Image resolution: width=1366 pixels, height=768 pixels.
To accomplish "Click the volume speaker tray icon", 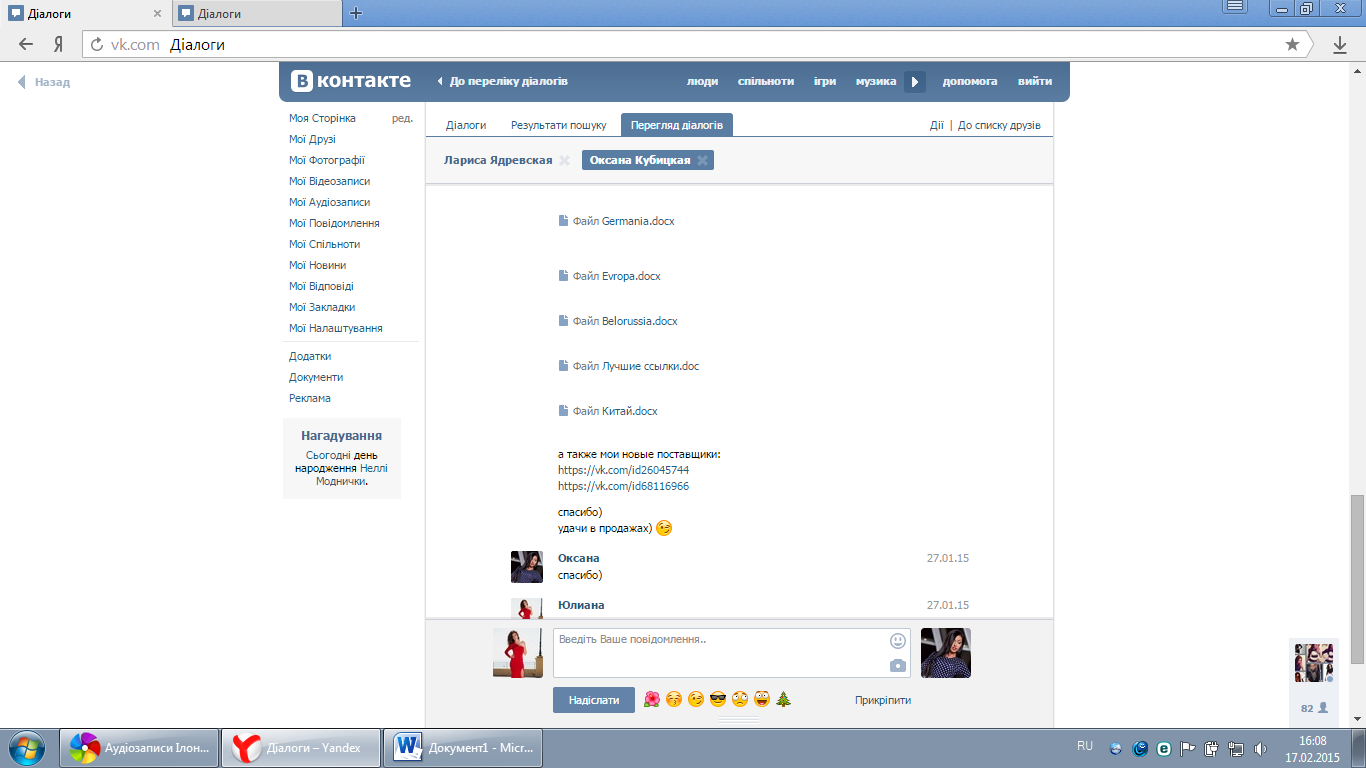I will pyautogui.click(x=1260, y=748).
